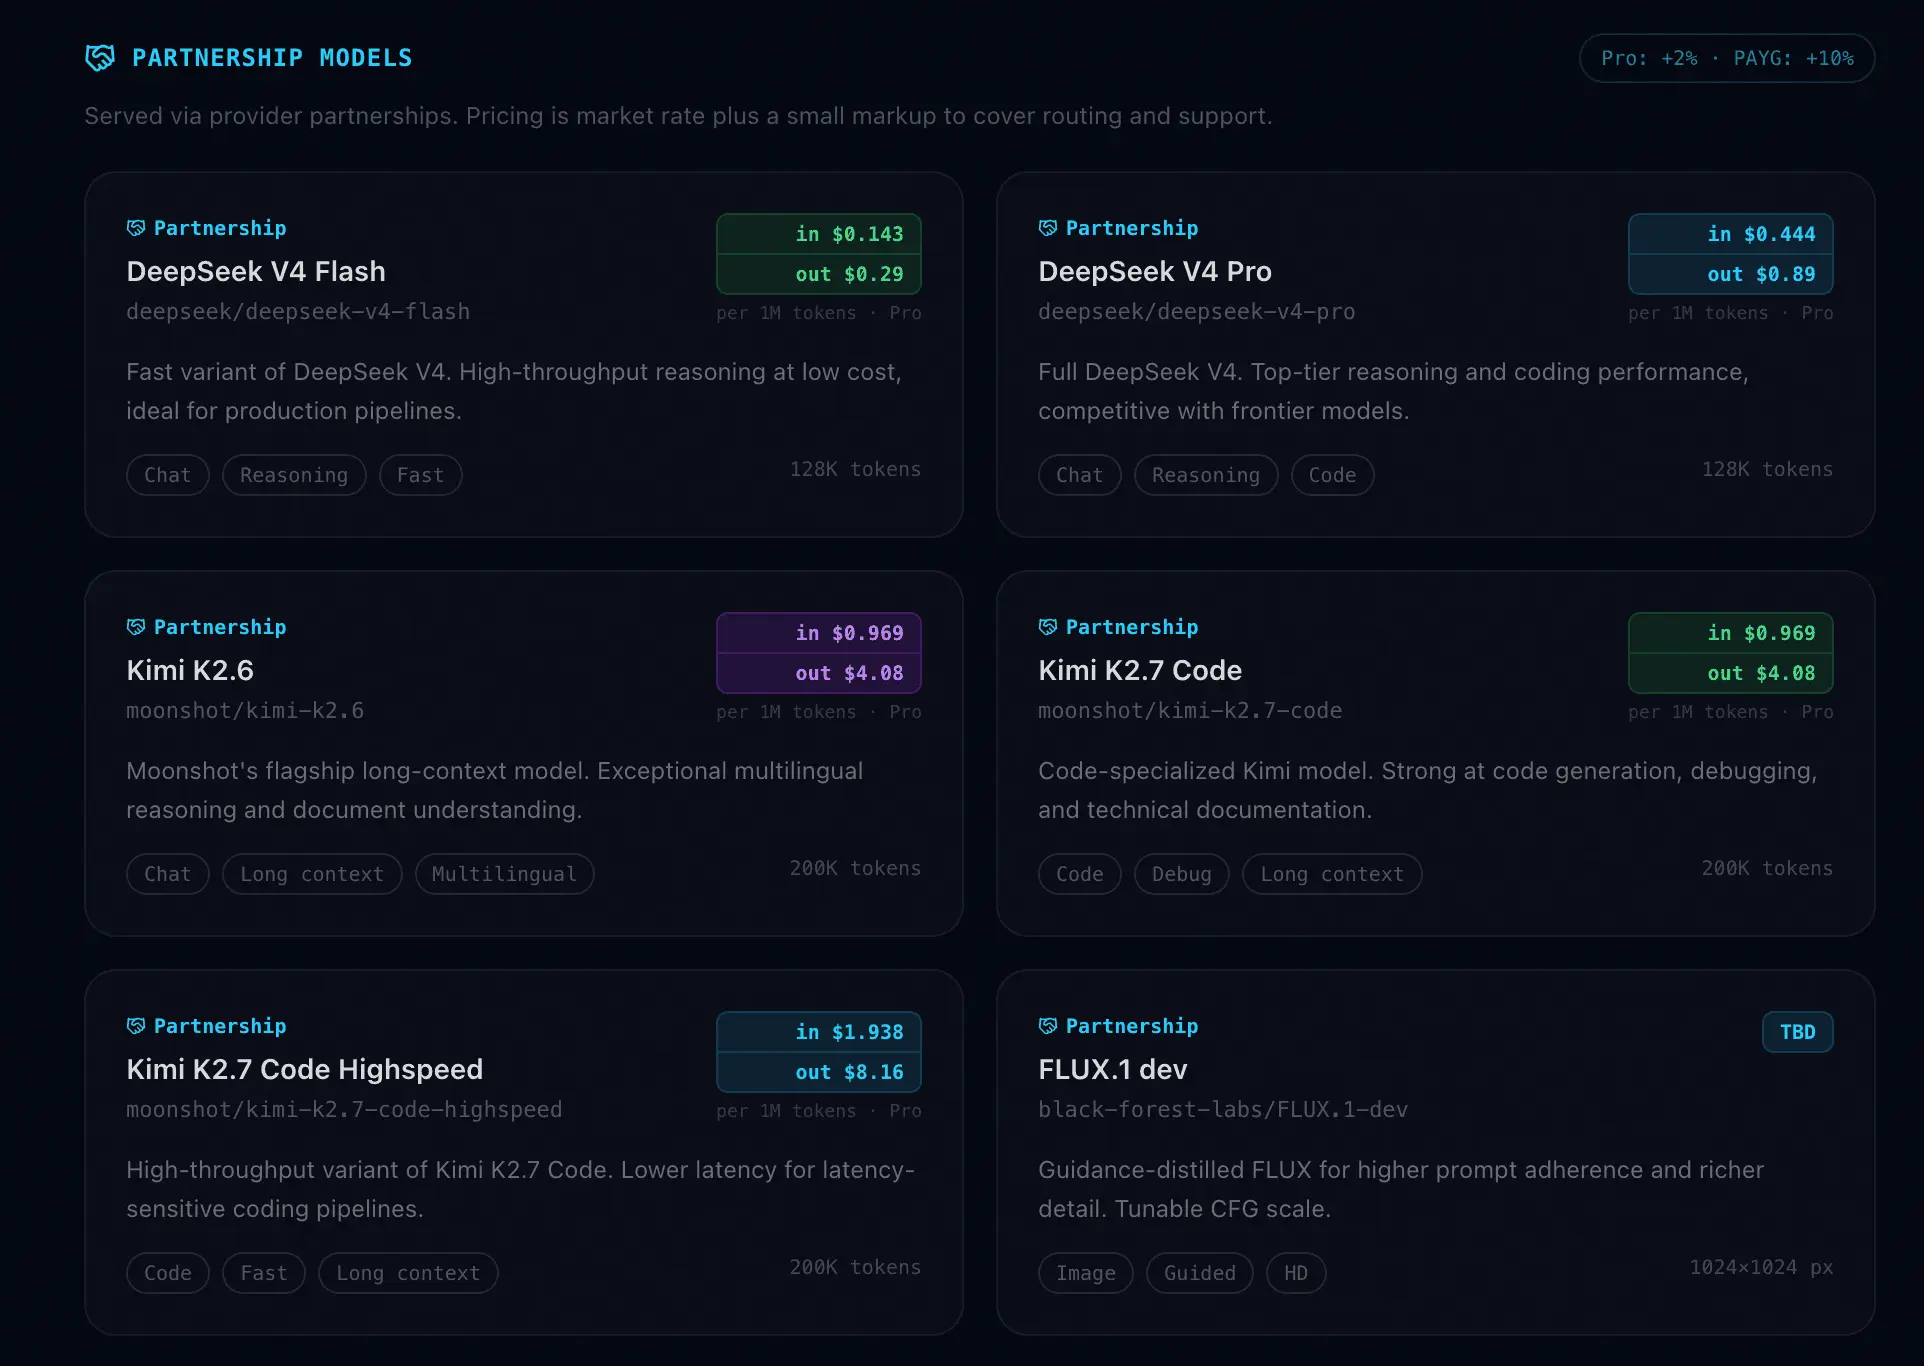Click the in $0.444 price on DeepSeek V4 Pro
The height and width of the screenshot is (1366, 1924).
1731,234
